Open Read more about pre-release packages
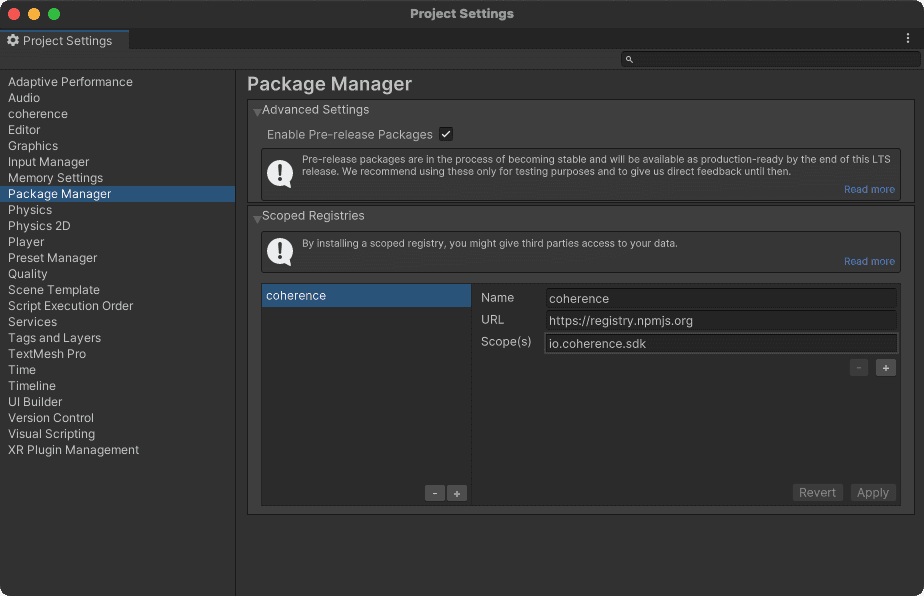Image resolution: width=924 pixels, height=596 pixels. click(x=868, y=189)
